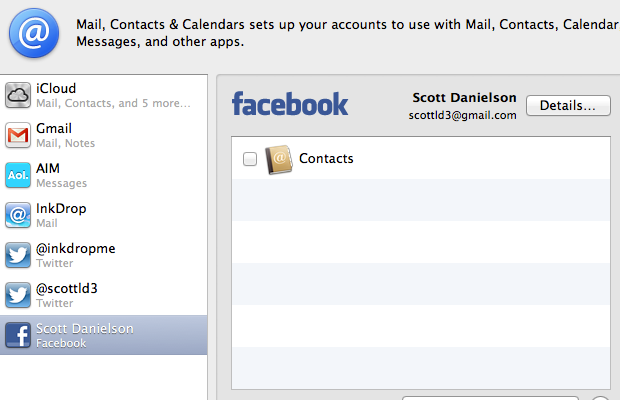Select Scott Danielson Facebook account row
The image size is (620, 400).
tap(104, 335)
